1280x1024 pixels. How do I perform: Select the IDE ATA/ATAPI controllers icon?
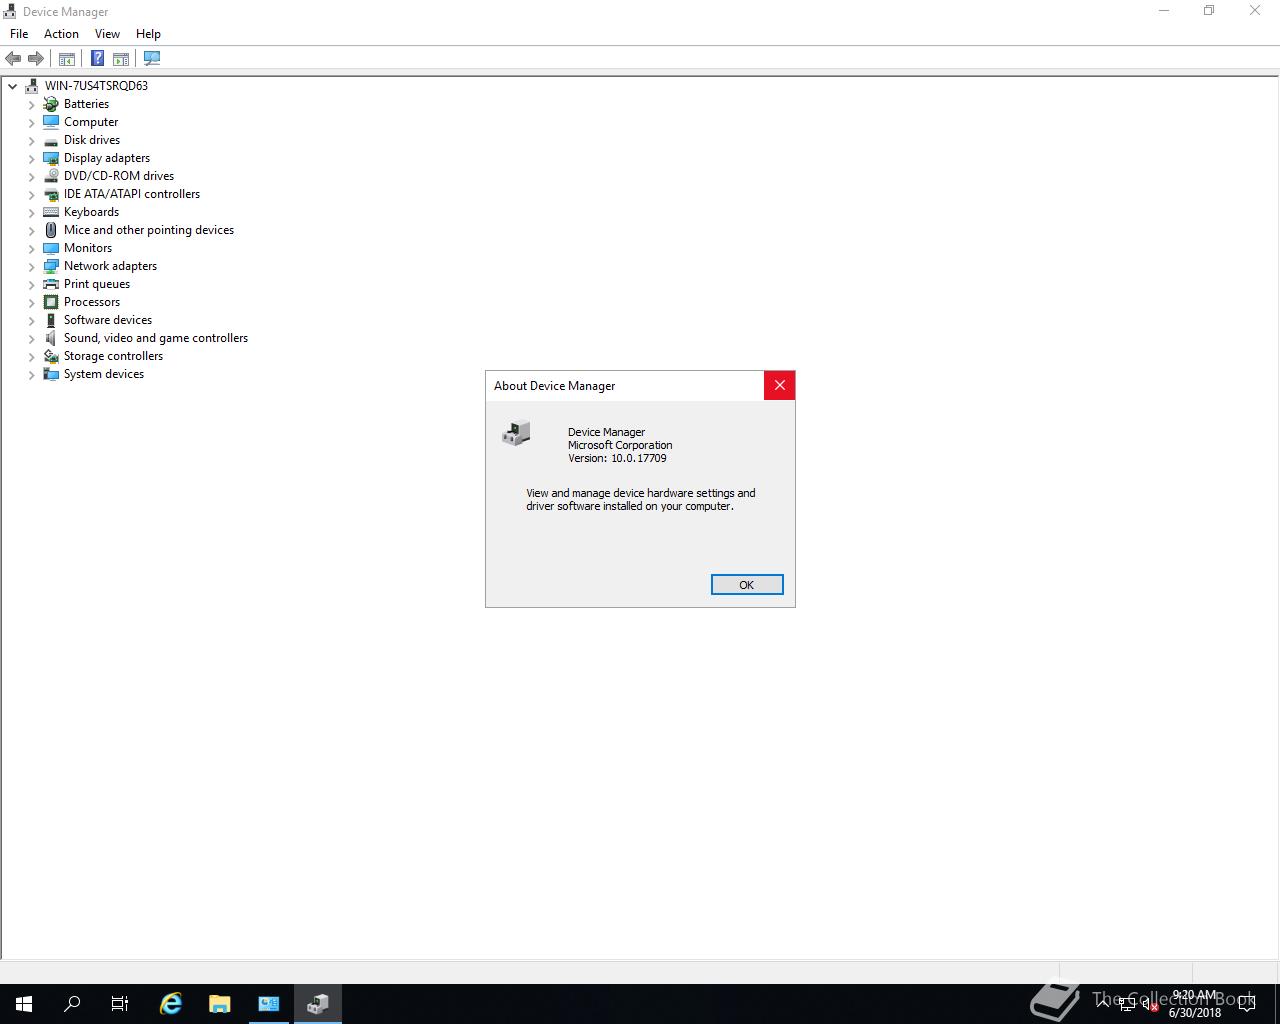[51, 194]
